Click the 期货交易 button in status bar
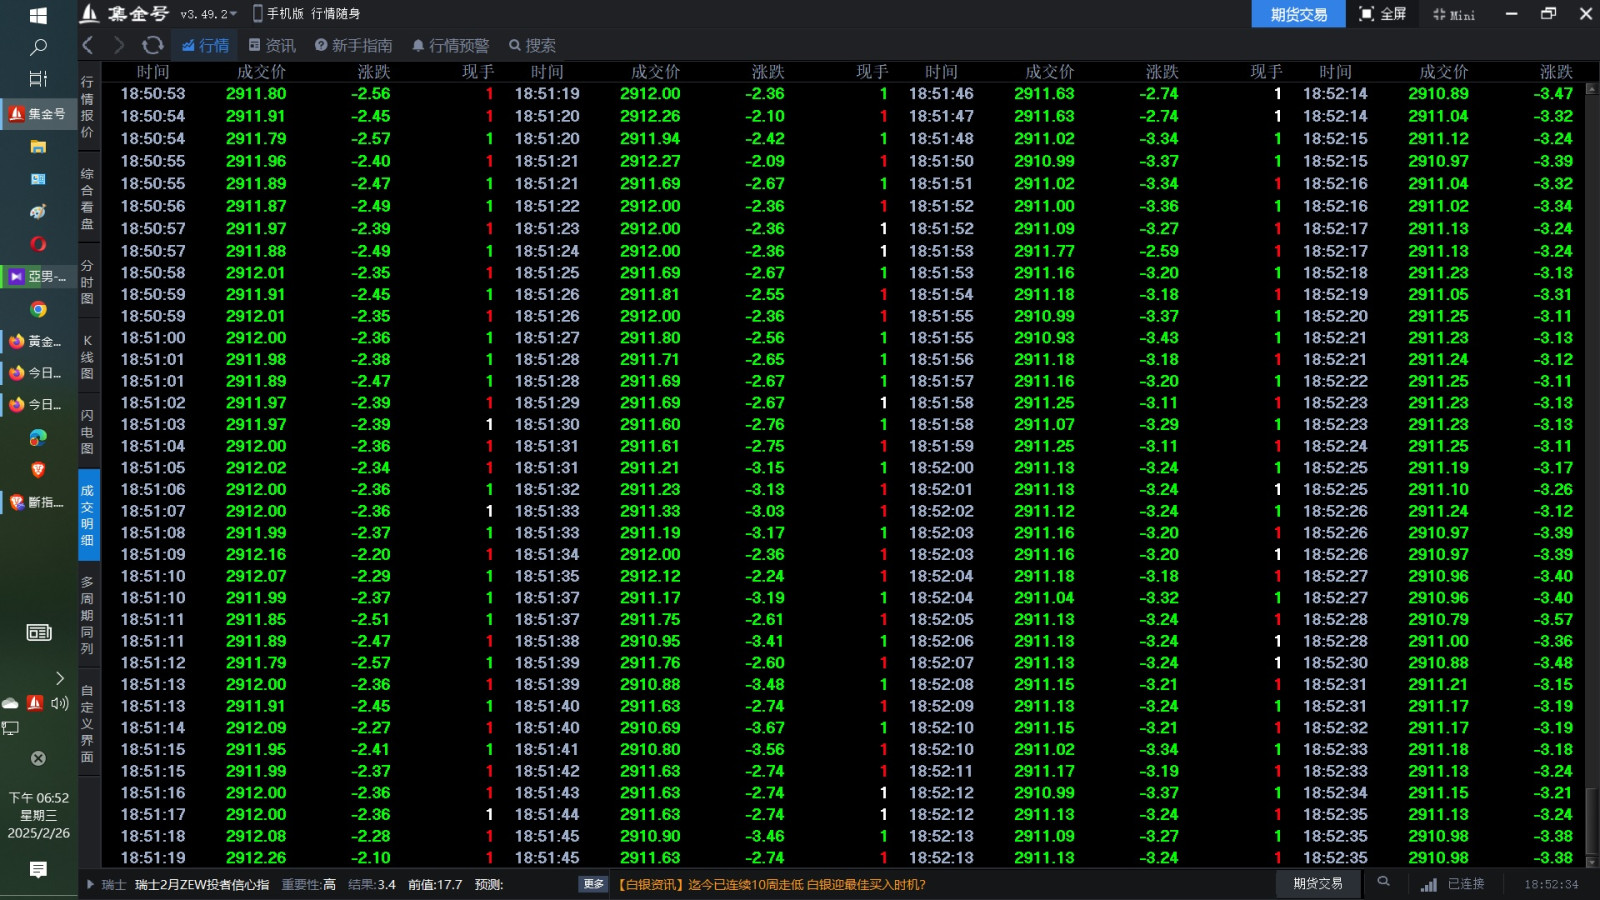This screenshot has width=1600, height=900. coord(1318,884)
